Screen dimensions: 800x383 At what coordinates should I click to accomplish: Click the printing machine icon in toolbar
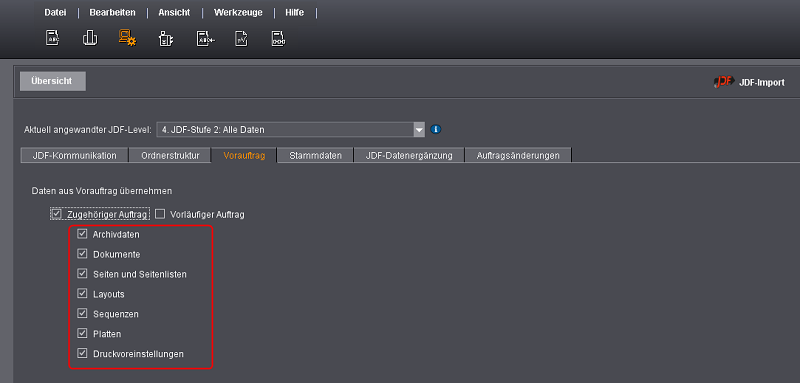pyautogui.click(x=166, y=39)
